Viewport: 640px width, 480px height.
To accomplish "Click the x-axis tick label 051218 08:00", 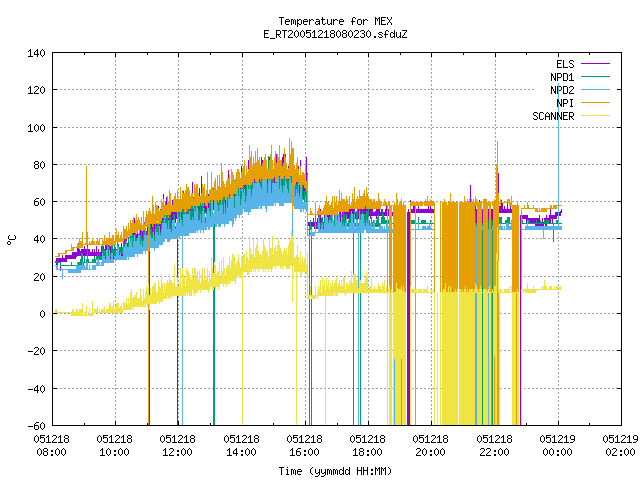I will [51, 446].
